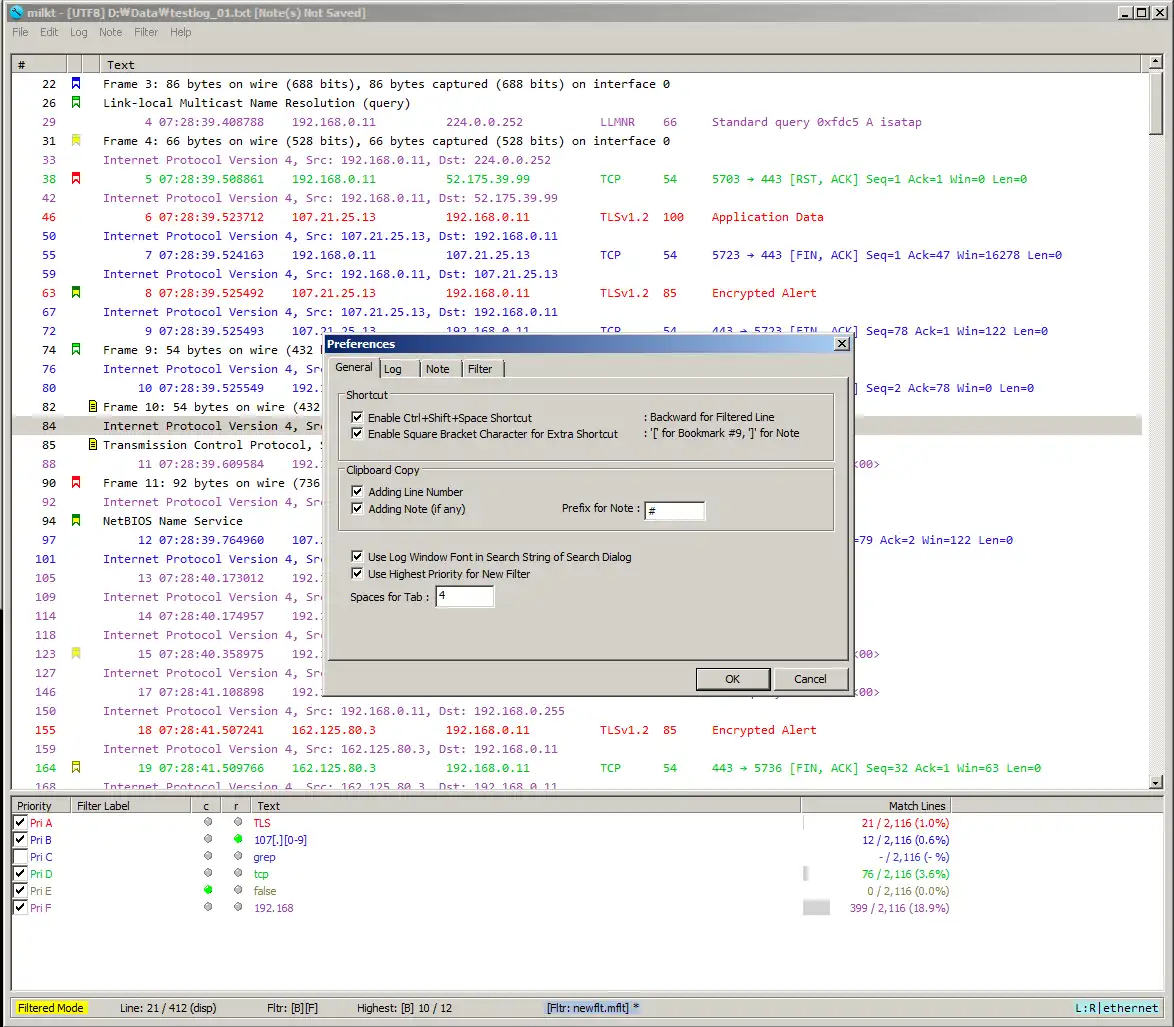This screenshot has width=1174, height=1027.
Task: Click the red bookmark icon on line 38
Action: [x=76, y=178]
